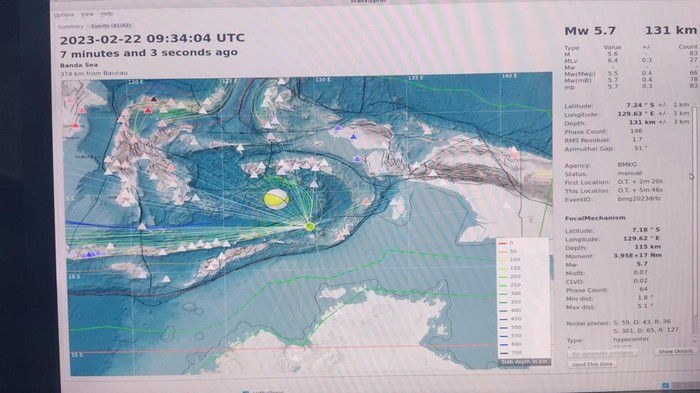Click the Max dist value 5.1 °
The width and height of the screenshot is (700, 393).
[645, 306]
